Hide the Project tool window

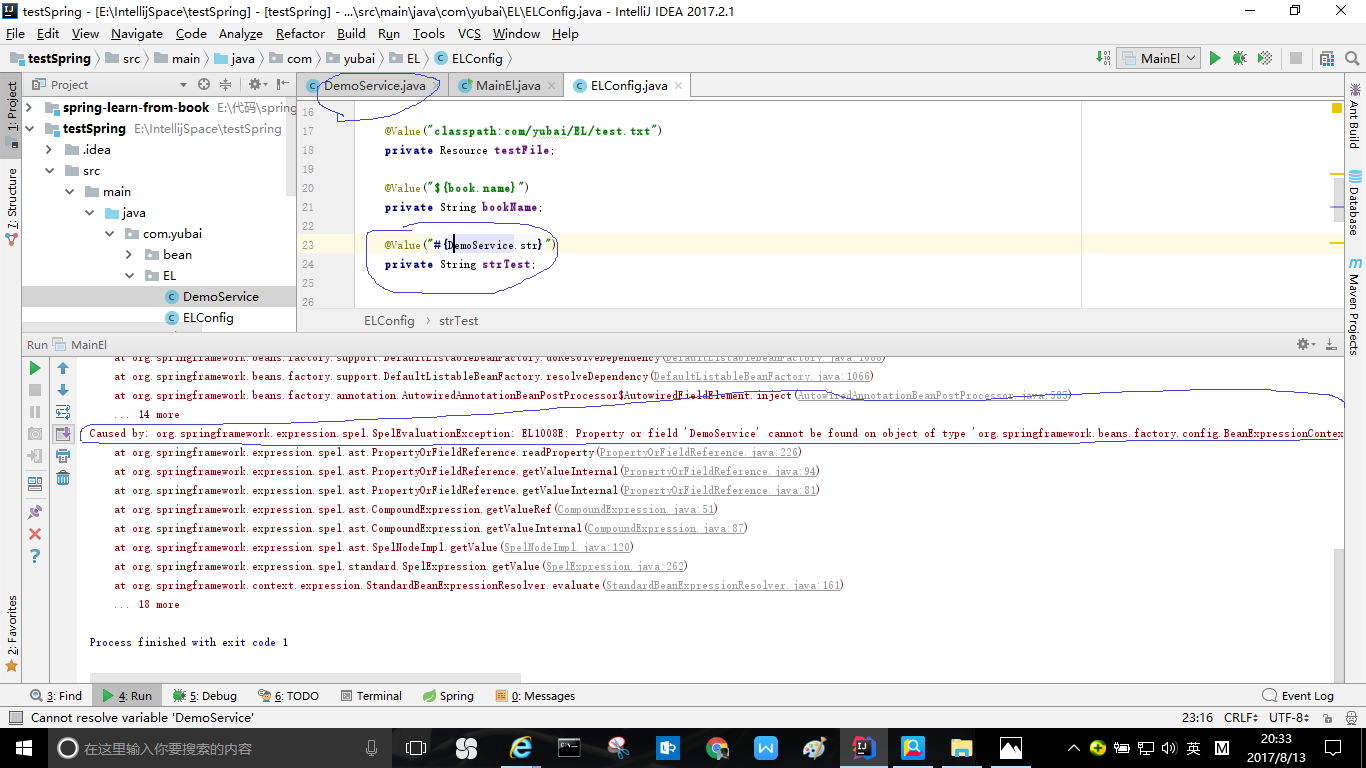[x=282, y=85]
